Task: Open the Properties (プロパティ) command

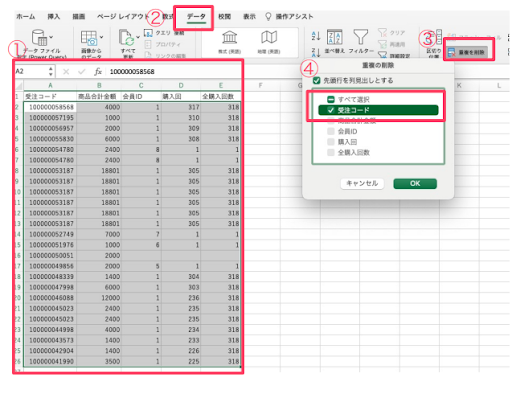Action: click(163, 44)
